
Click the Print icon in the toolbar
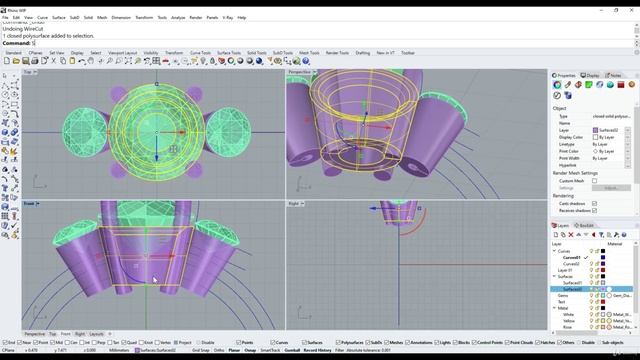coord(35,61)
